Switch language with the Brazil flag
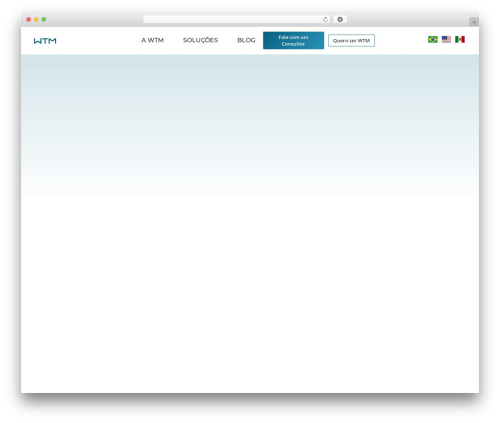Viewport: 500px width, 423px height. [x=433, y=39]
